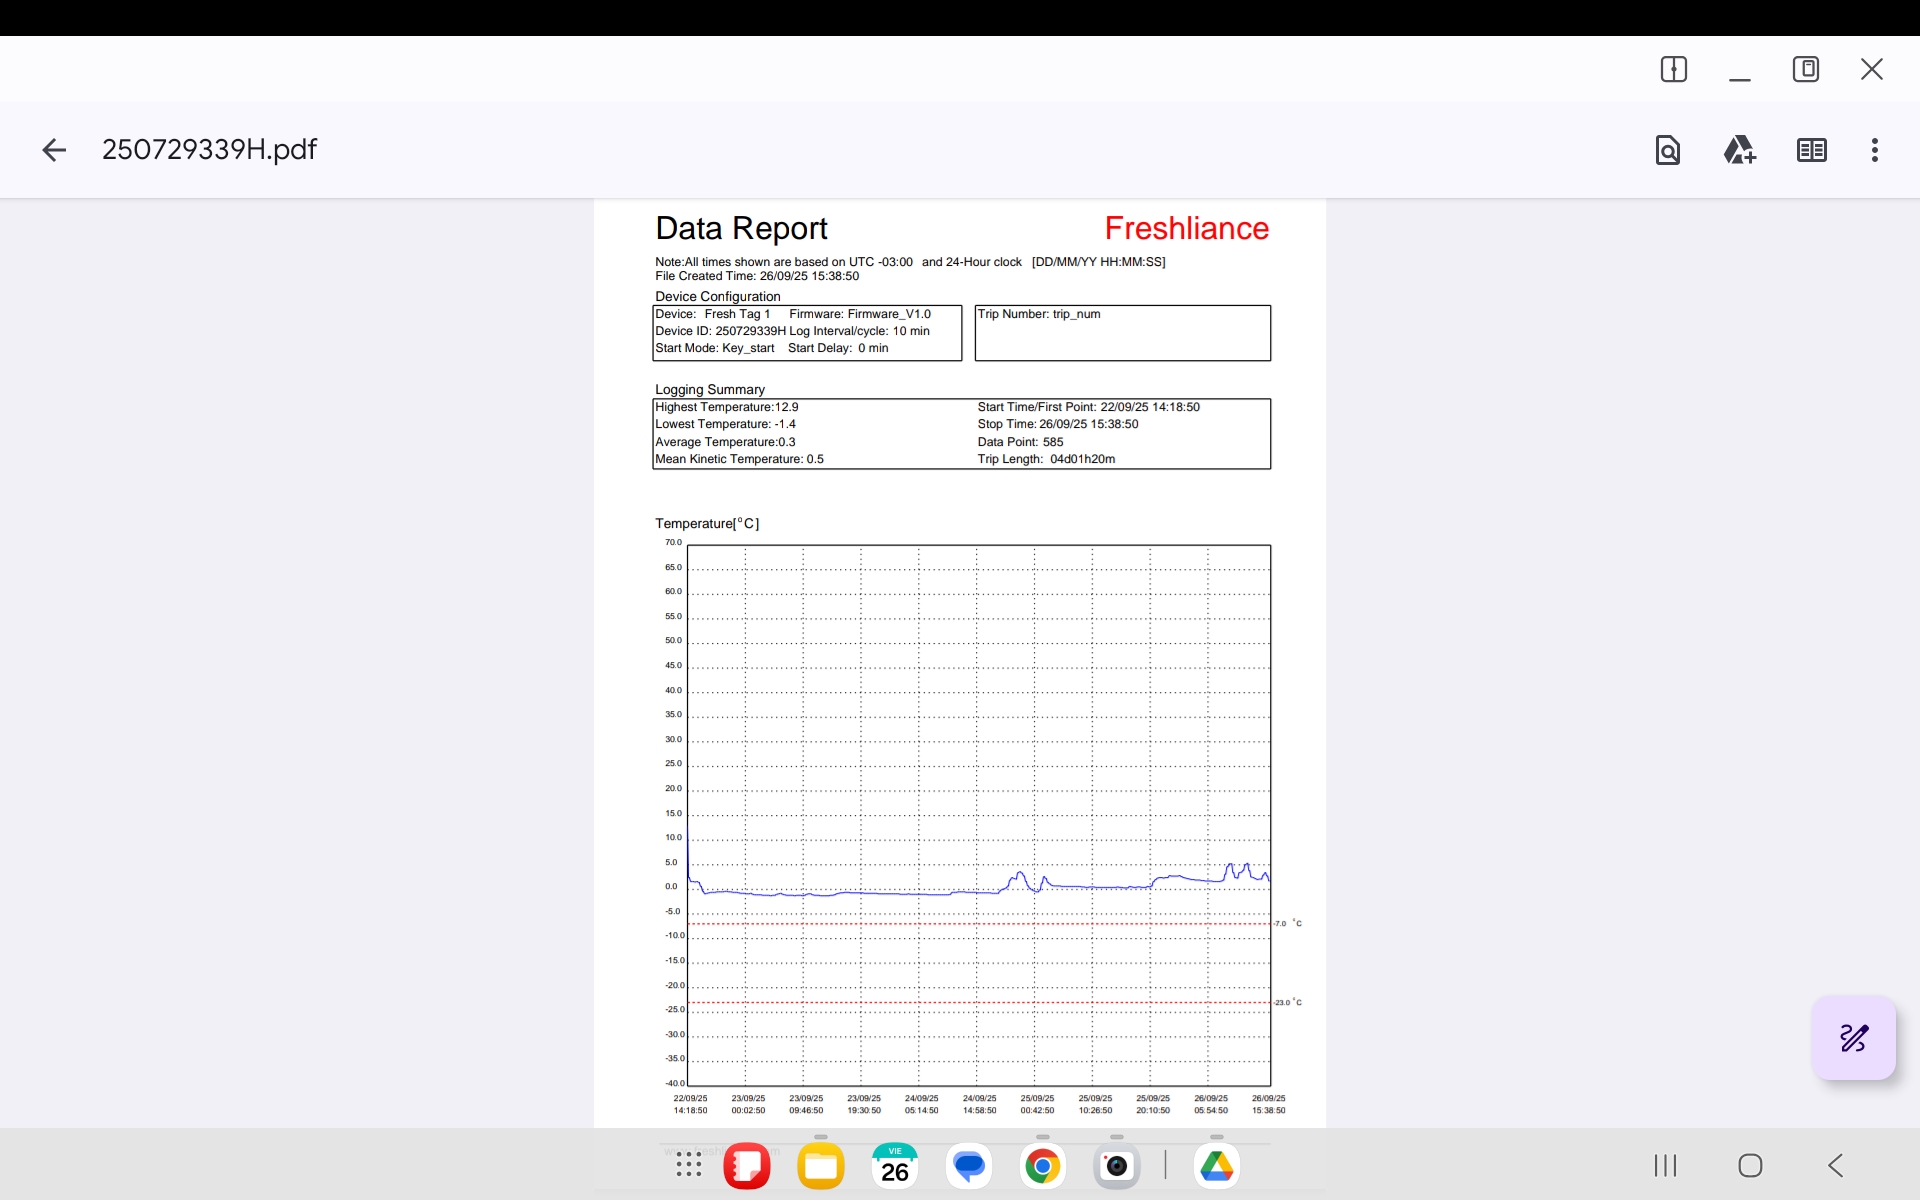
Task: Open the yellow My Files app
Action: click(x=820, y=1166)
